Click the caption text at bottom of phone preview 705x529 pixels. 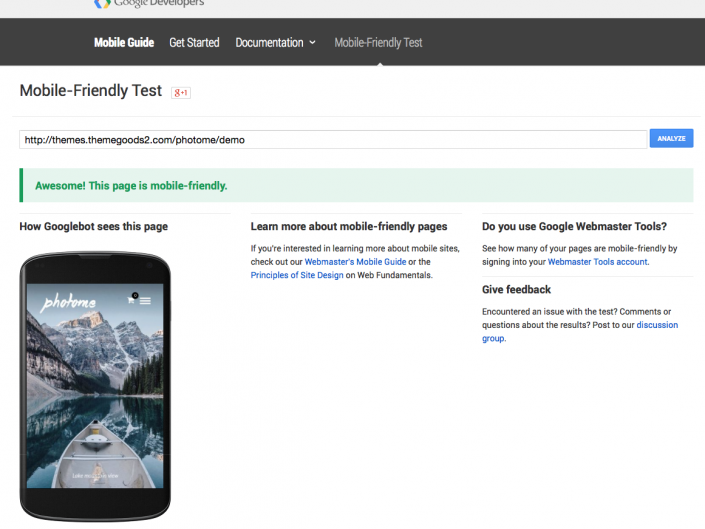click(x=95, y=476)
